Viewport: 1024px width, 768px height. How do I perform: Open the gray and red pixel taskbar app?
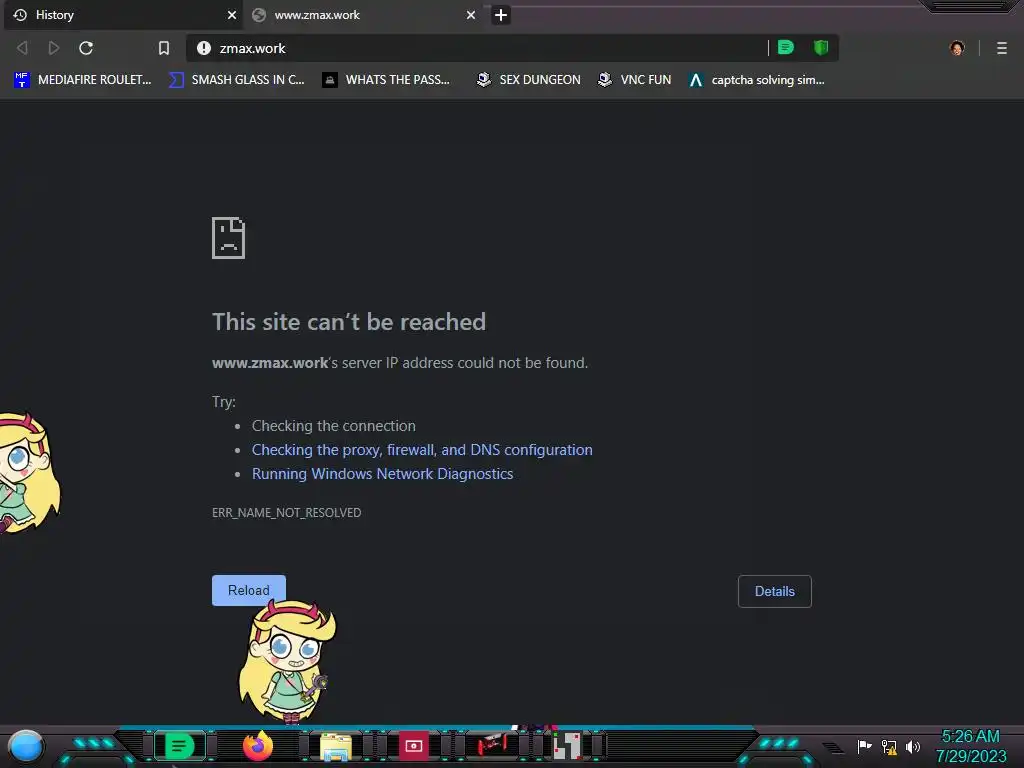tap(568, 746)
